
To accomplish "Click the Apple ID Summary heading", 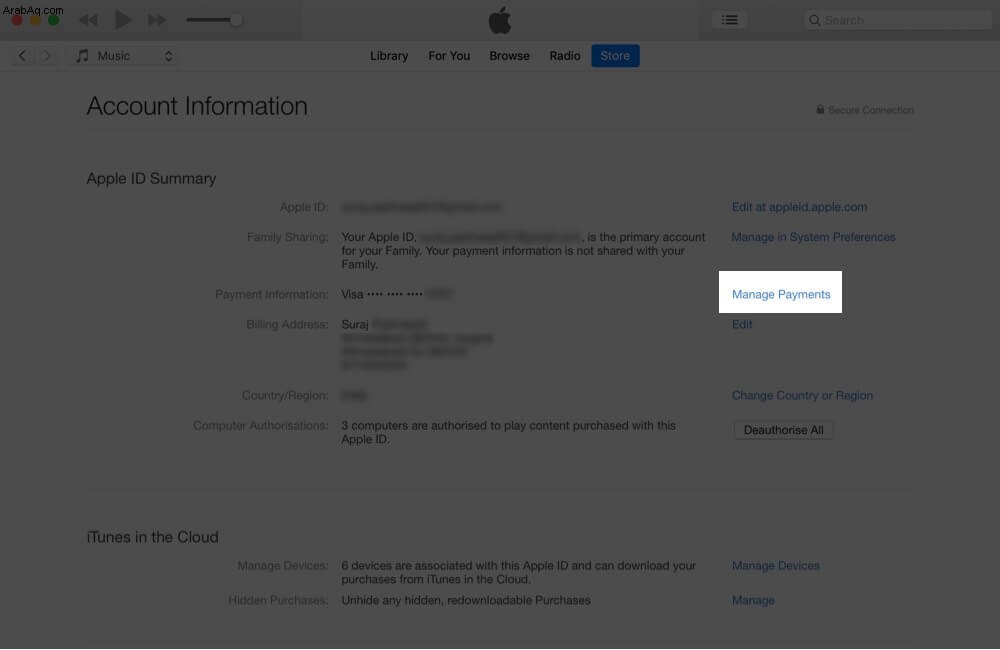I will click(x=151, y=179).
